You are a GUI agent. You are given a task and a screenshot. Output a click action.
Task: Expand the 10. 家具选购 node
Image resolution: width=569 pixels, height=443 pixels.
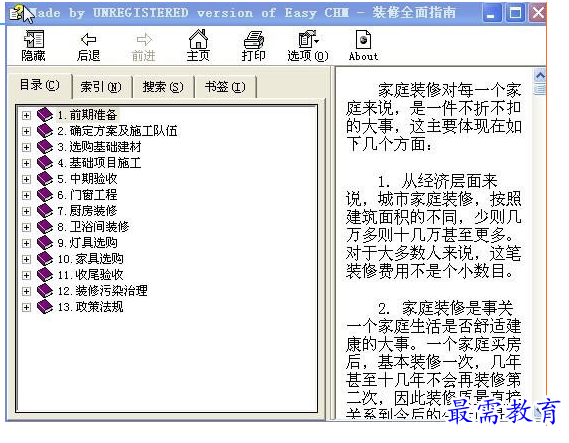(26, 259)
